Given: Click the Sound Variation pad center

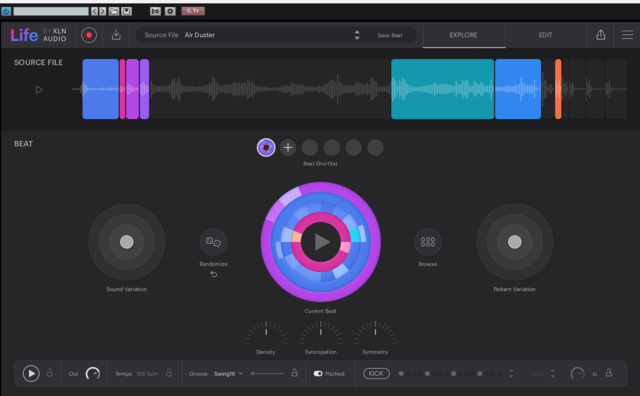Looking at the screenshot, I should pyautogui.click(x=127, y=242).
